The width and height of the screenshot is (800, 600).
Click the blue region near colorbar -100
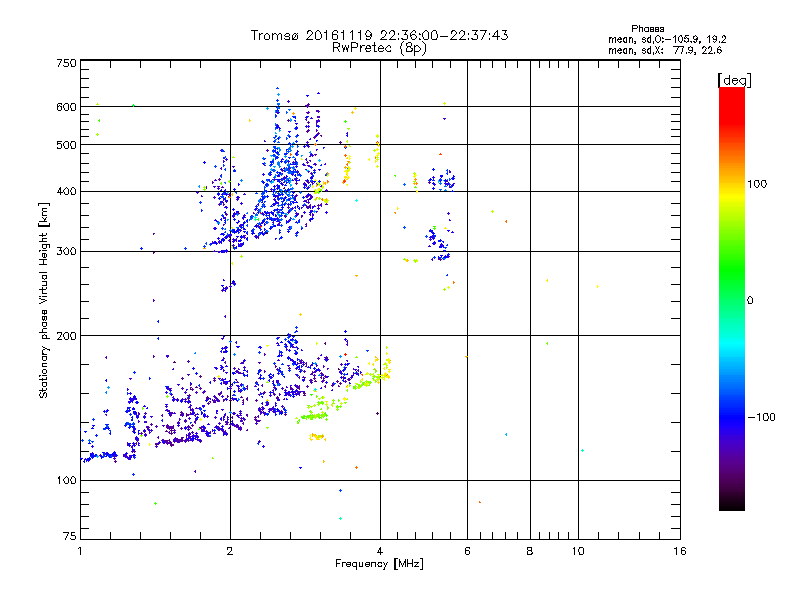pyautogui.click(x=732, y=416)
